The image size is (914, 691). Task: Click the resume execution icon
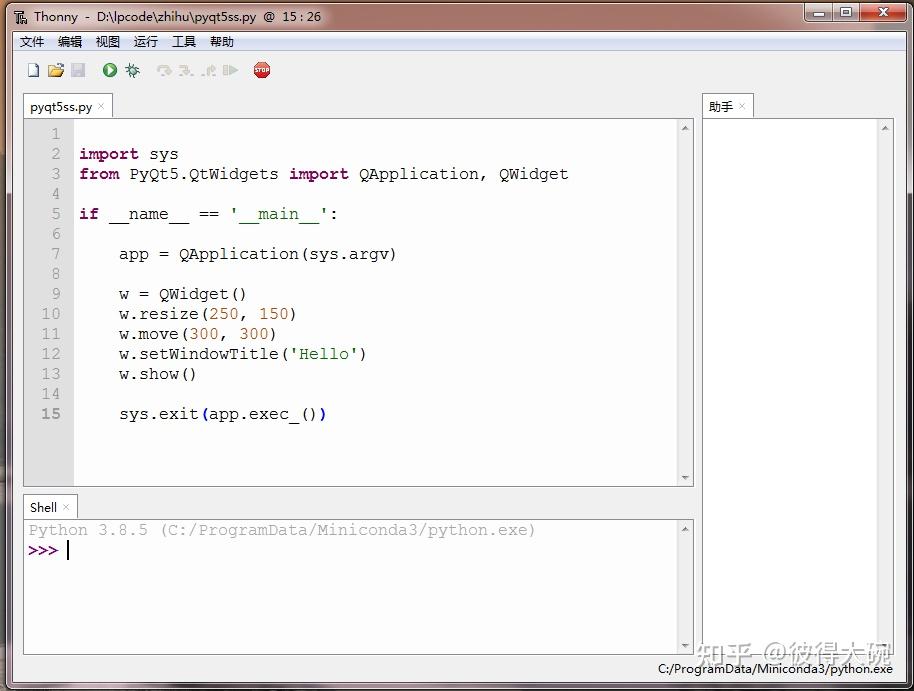point(229,70)
